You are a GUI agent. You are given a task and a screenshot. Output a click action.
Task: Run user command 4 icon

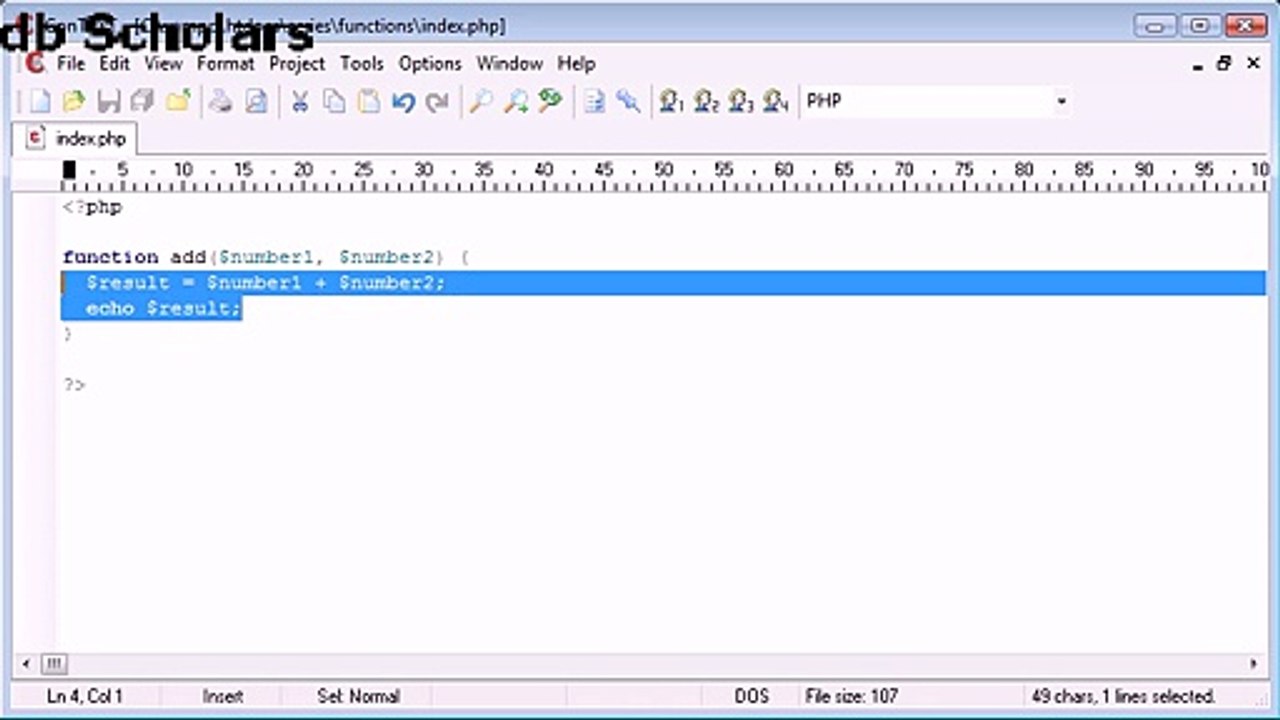pos(776,101)
